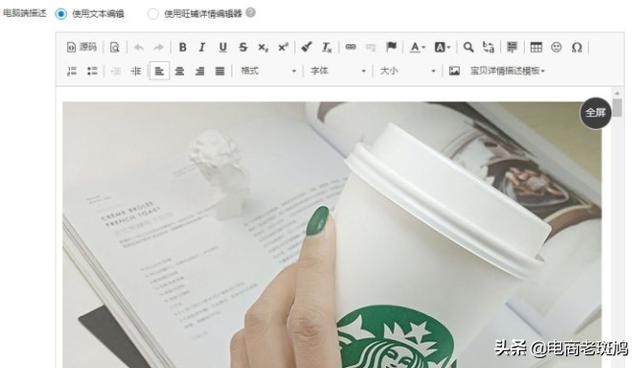This screenshot has height=368, width=640.
Task: Open the 大小 size dropdown
Action: (x=408, y=71)
